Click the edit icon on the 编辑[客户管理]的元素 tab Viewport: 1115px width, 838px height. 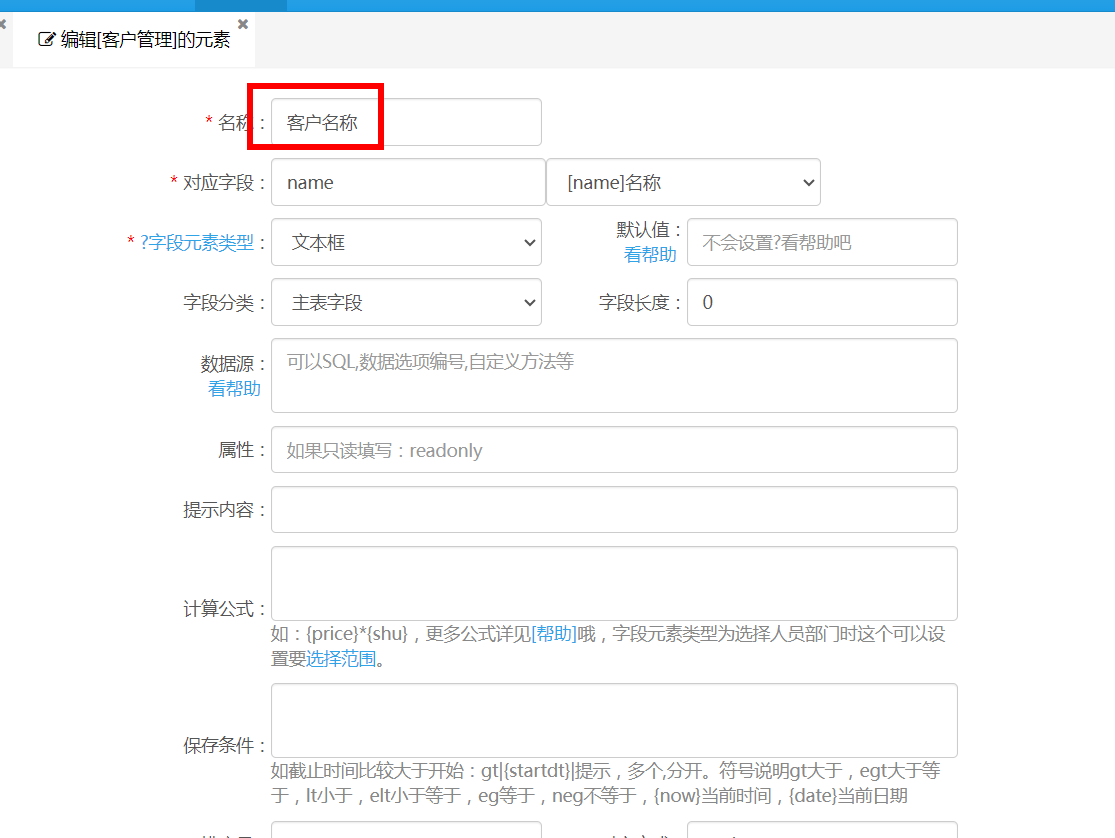[x=46, y=40]
